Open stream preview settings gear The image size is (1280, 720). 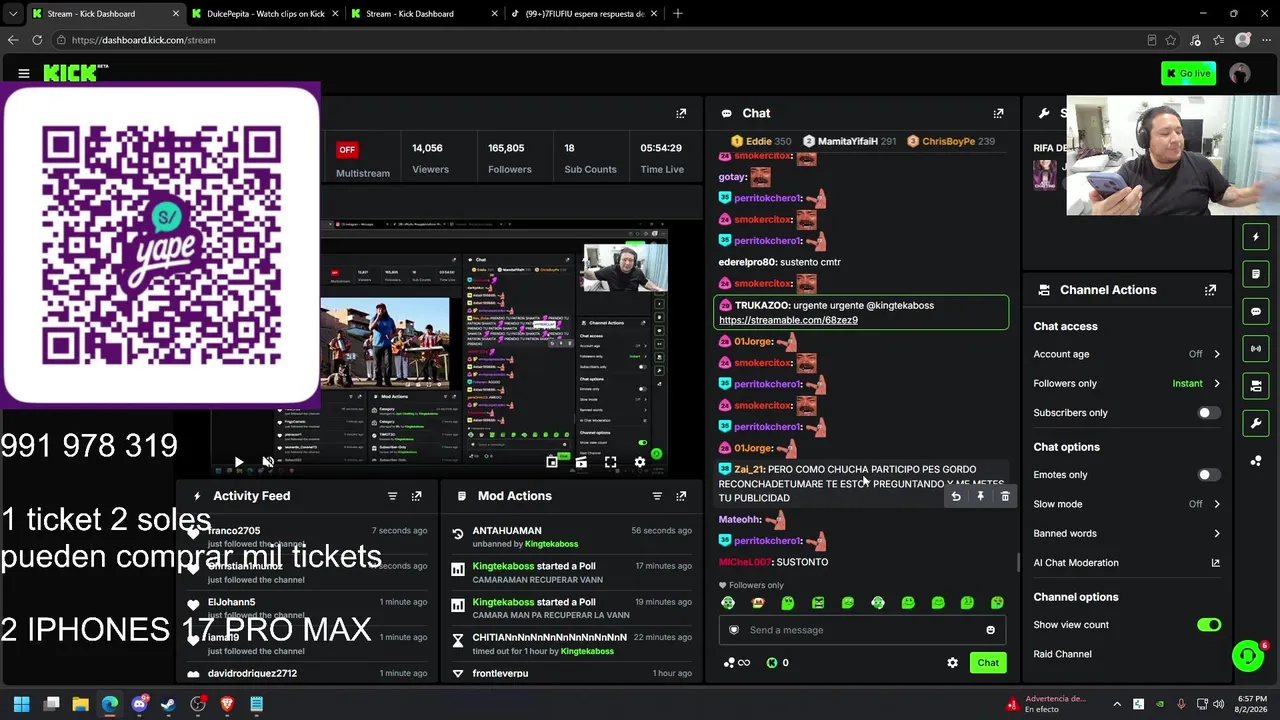click(x=640, y=462)
